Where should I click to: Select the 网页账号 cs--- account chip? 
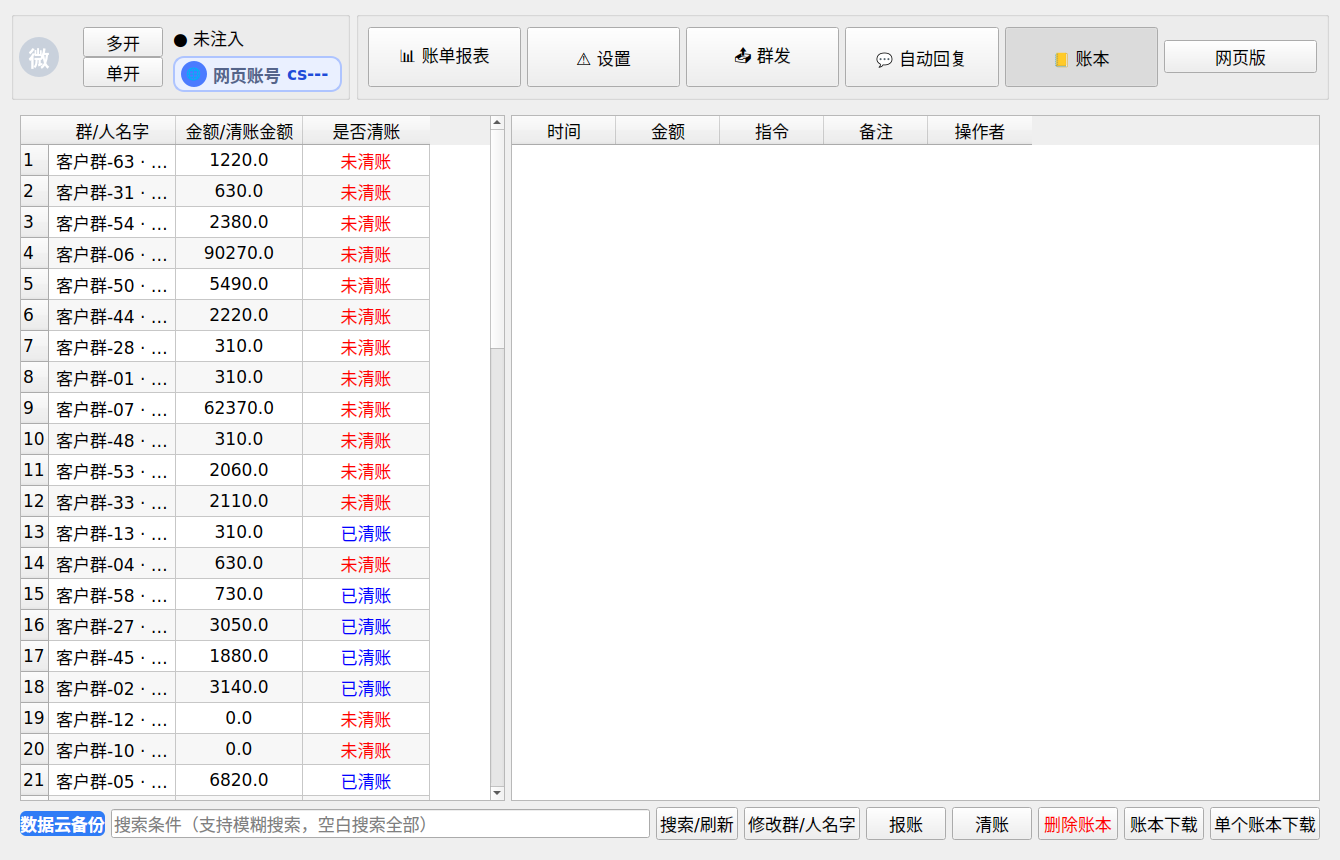coord(258,74)
